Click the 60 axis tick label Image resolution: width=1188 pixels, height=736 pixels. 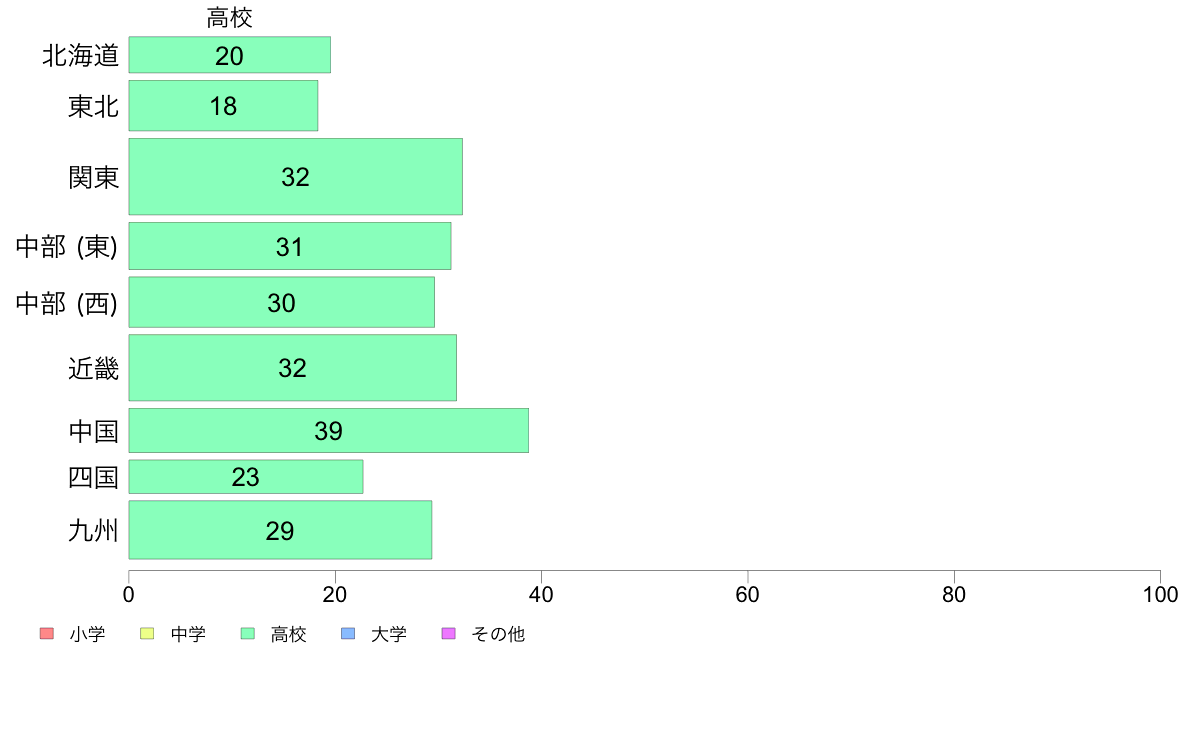[x=748, y=594]
